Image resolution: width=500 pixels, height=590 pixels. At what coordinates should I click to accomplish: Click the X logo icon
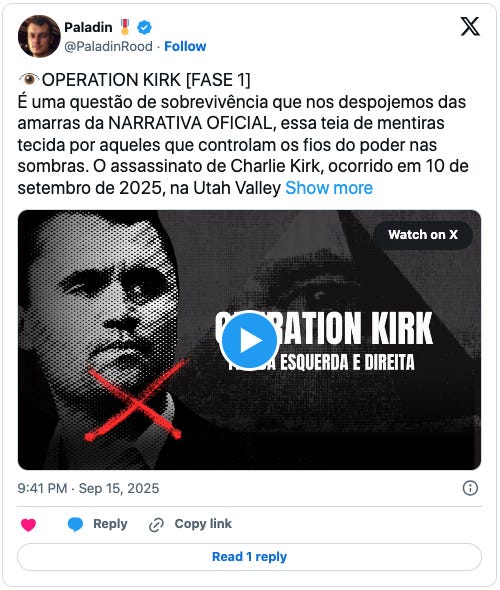470,26
